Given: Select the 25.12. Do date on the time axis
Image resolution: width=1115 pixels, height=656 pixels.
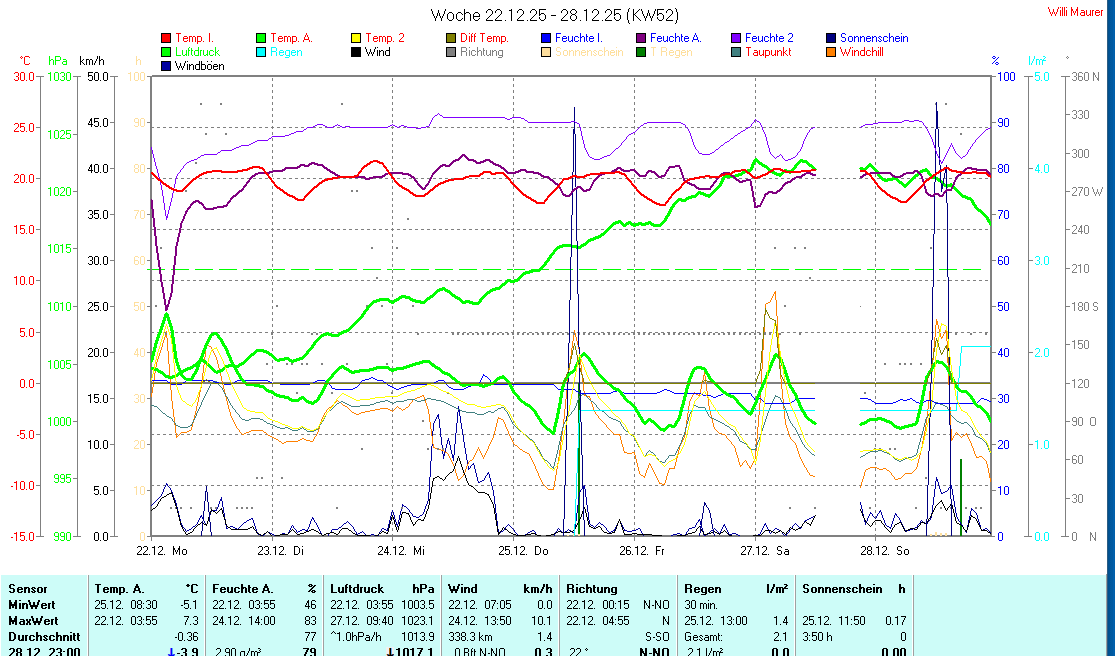Looking at the screenshot, I should point(527,551).
